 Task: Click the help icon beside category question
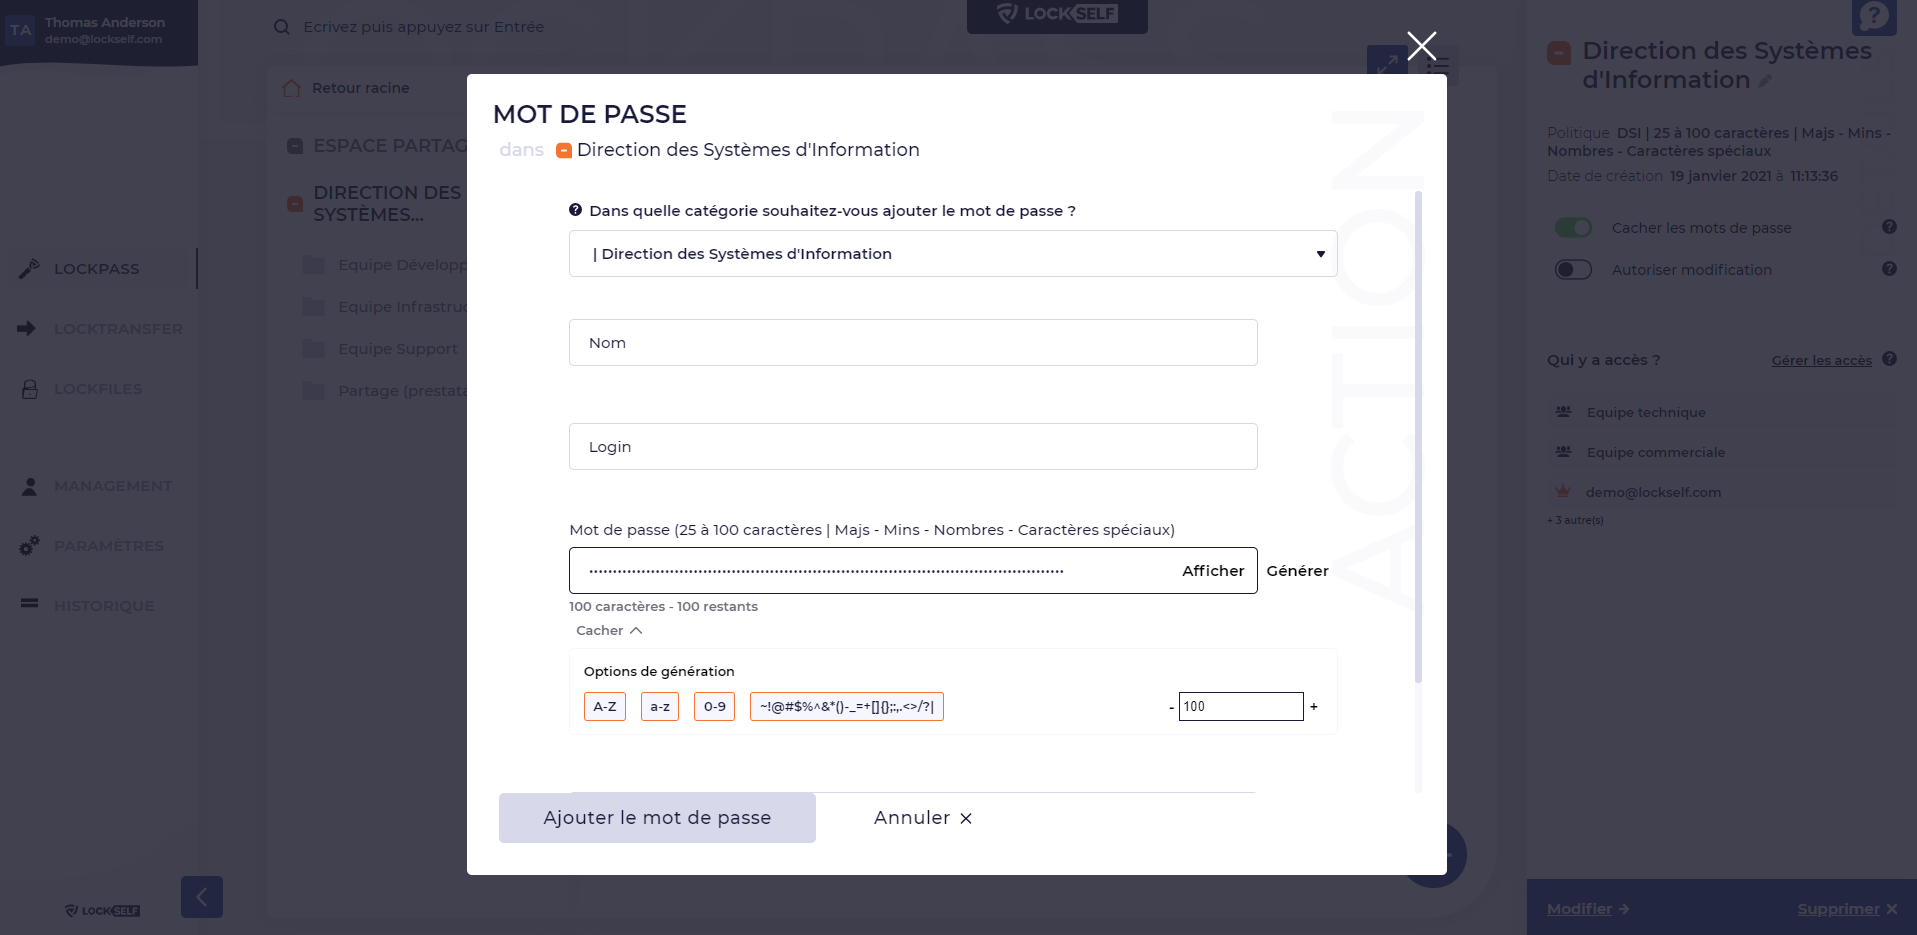point(575,210)
